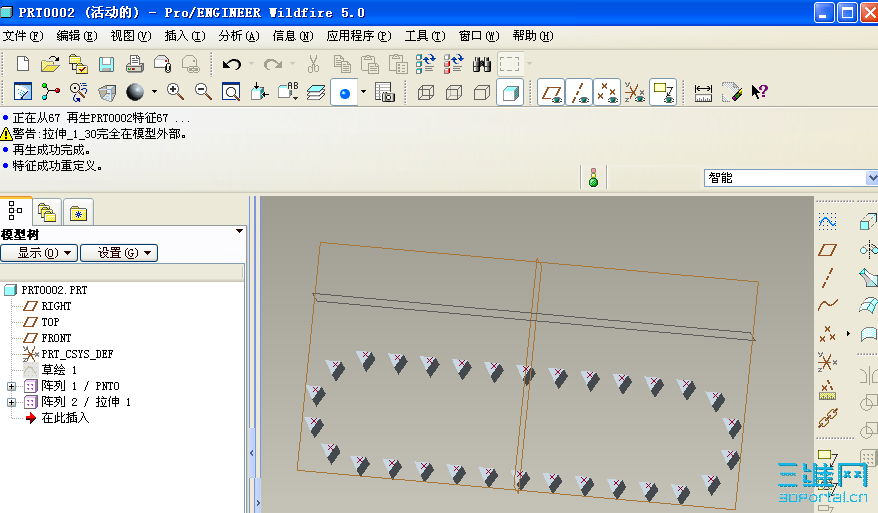This screenshot has height=513, width=878.
Task: Open the Layers stack icon
Action: (316, 92)
